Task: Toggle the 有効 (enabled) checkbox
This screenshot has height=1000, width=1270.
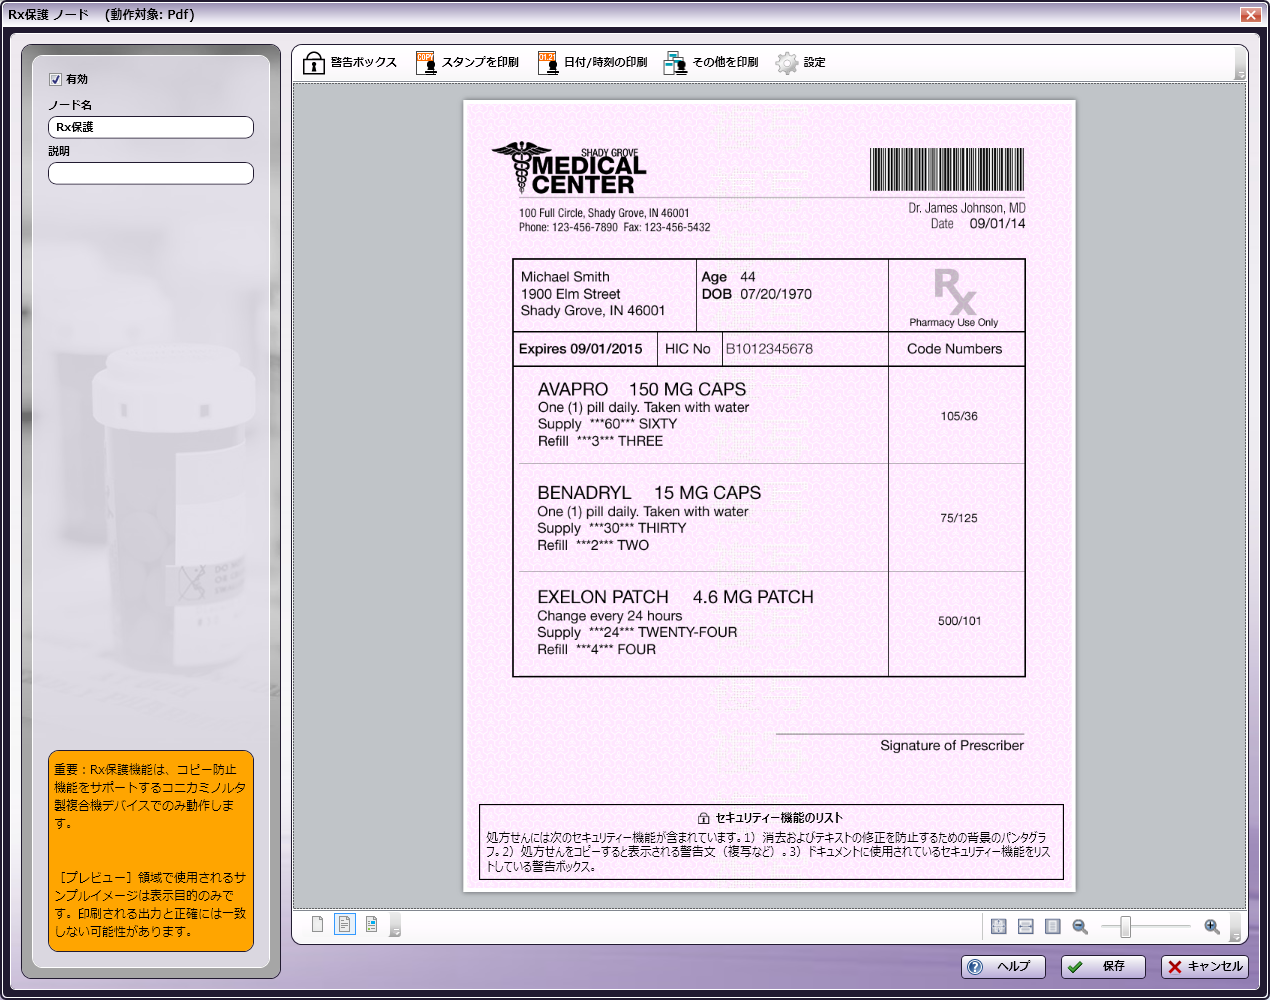Action: pos(56,80)
